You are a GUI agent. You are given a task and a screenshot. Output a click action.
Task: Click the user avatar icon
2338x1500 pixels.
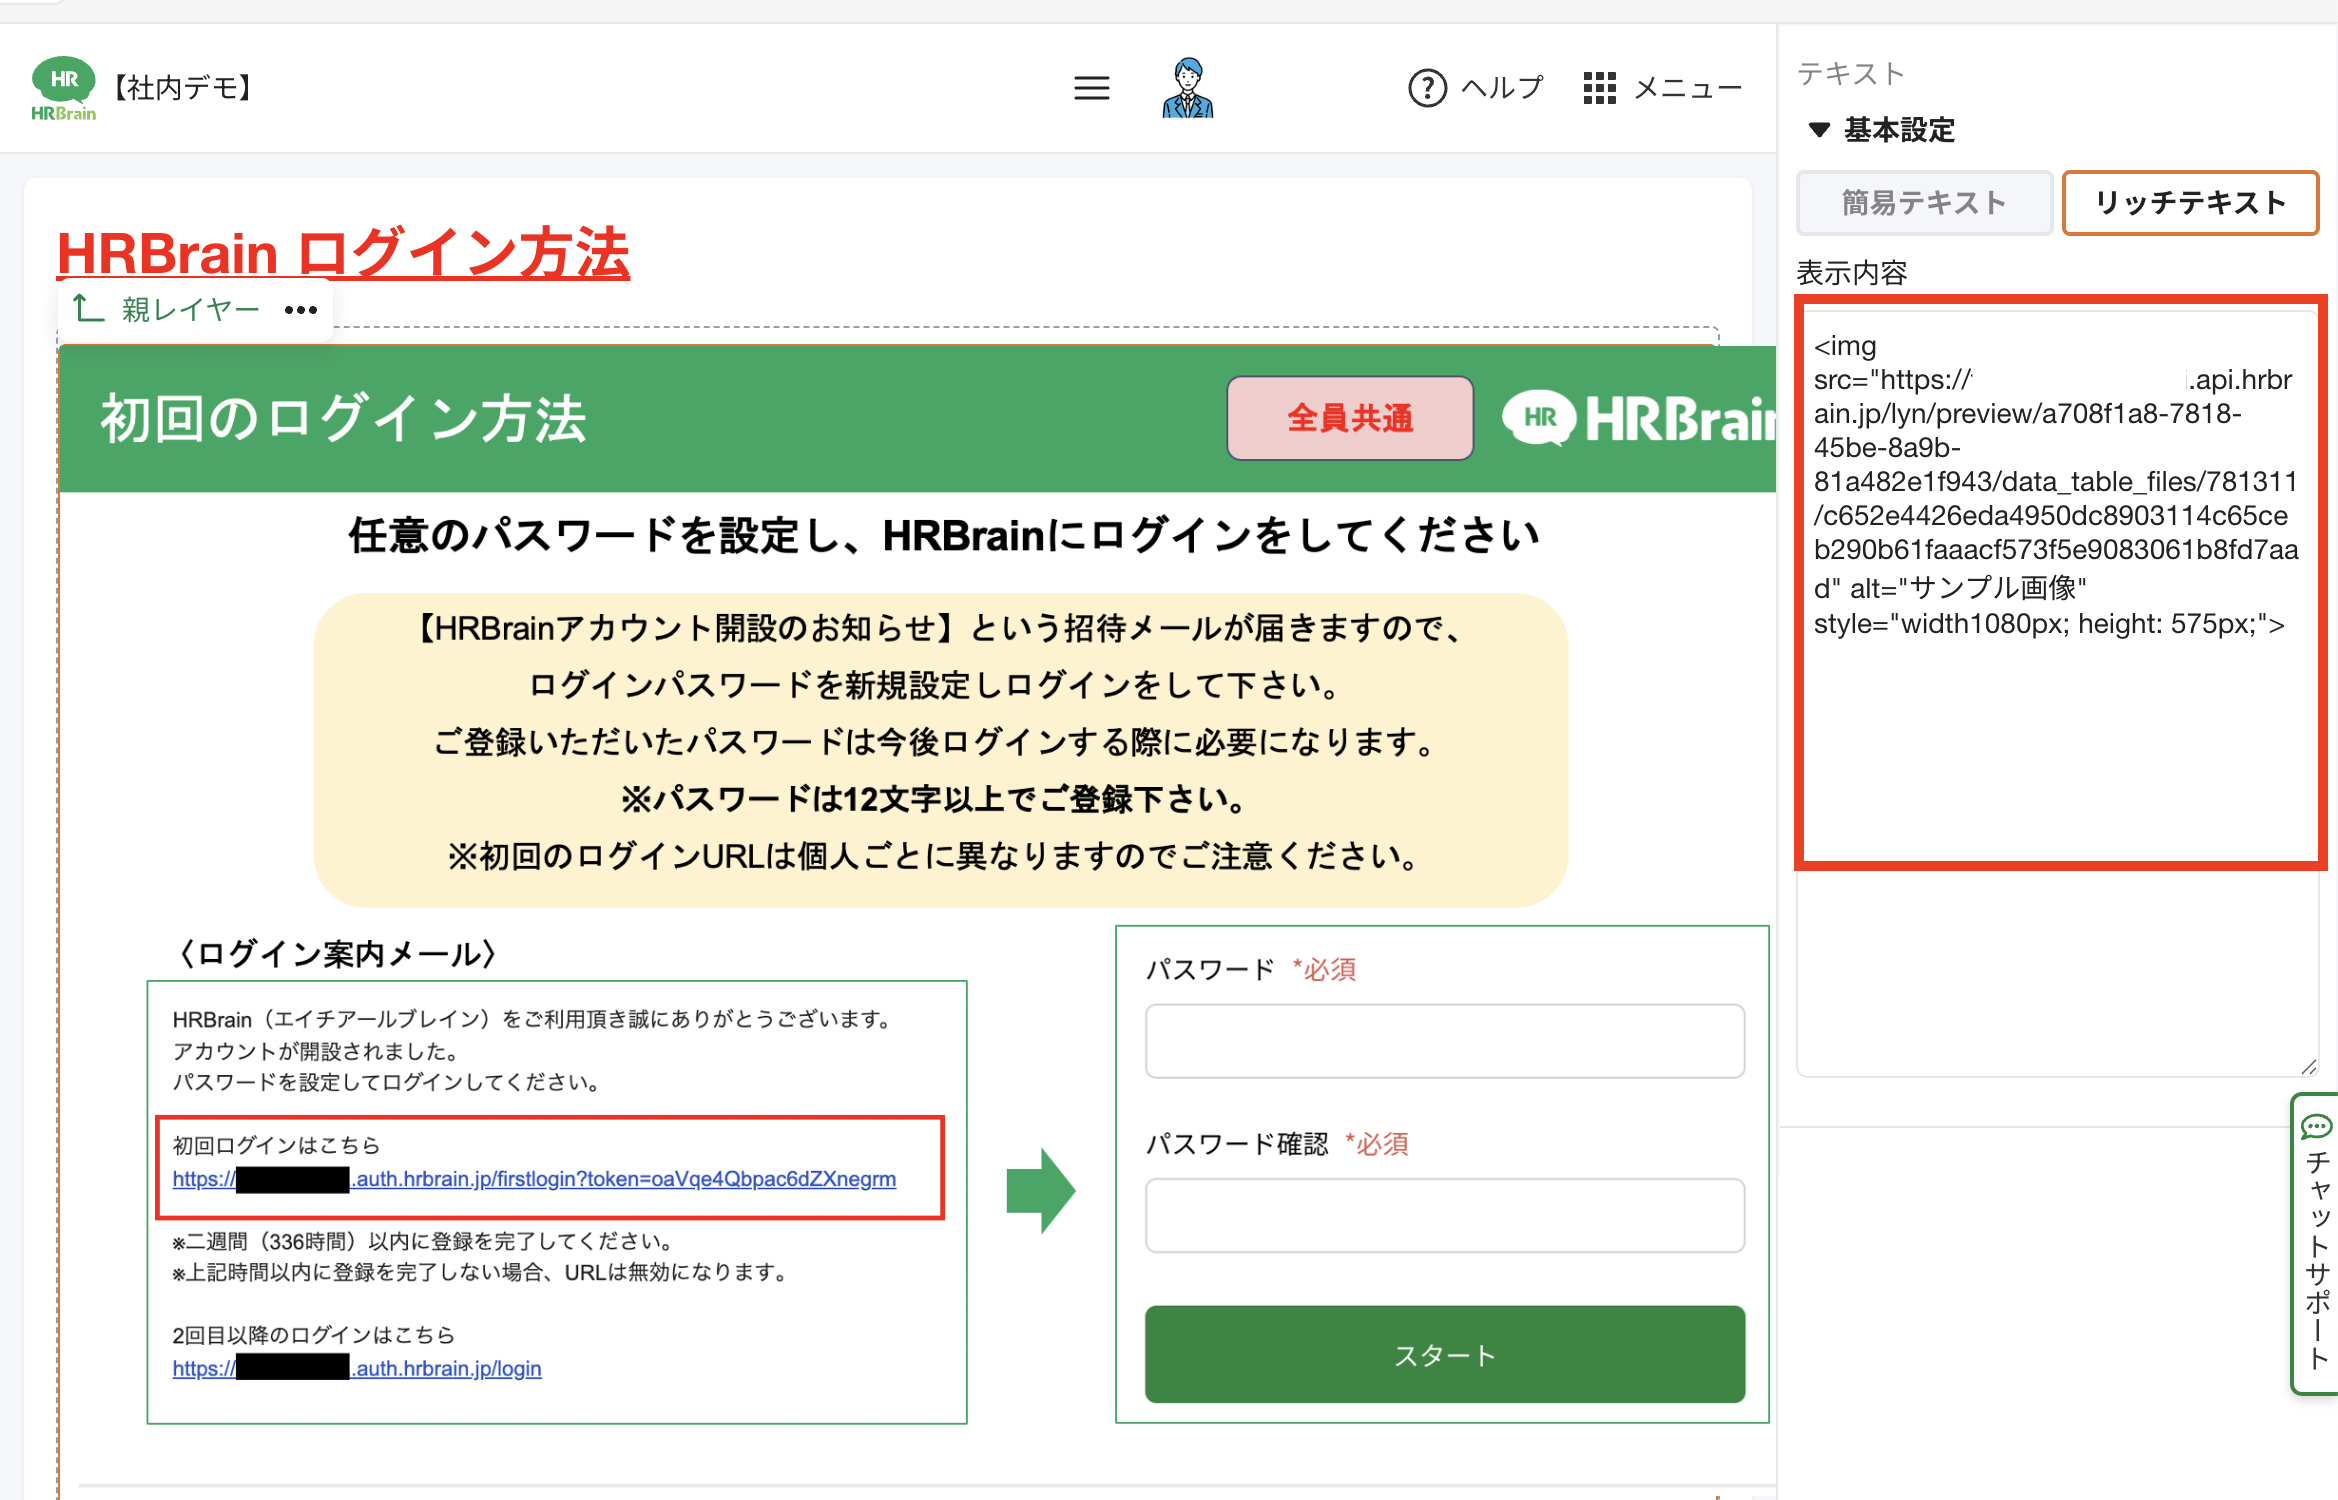1189,88
